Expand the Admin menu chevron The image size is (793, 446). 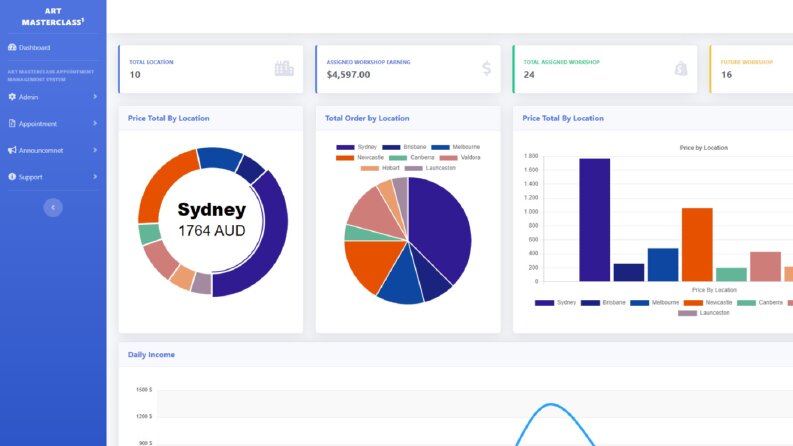(x=95, y=97)
